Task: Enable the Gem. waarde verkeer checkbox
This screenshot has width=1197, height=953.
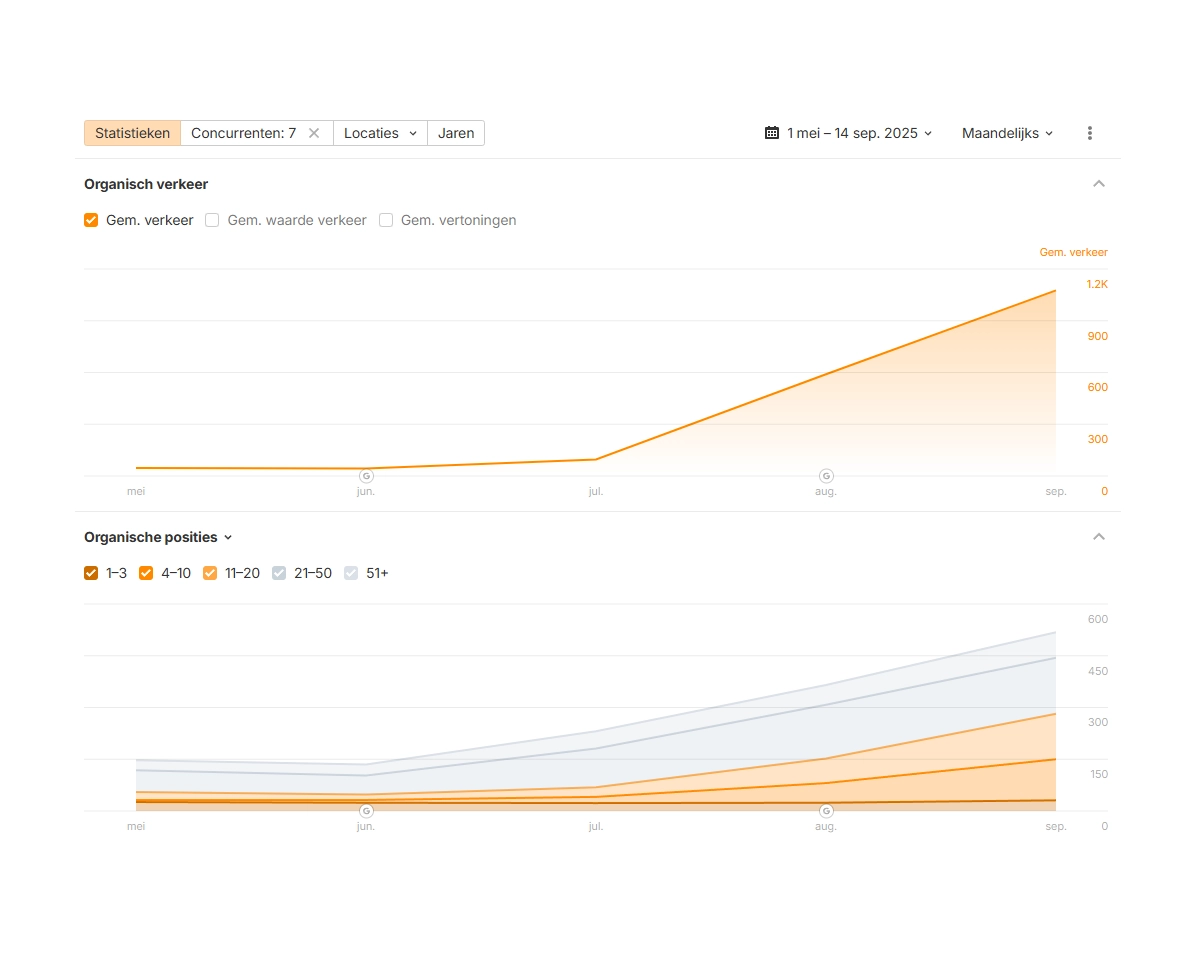Action: 212,220
